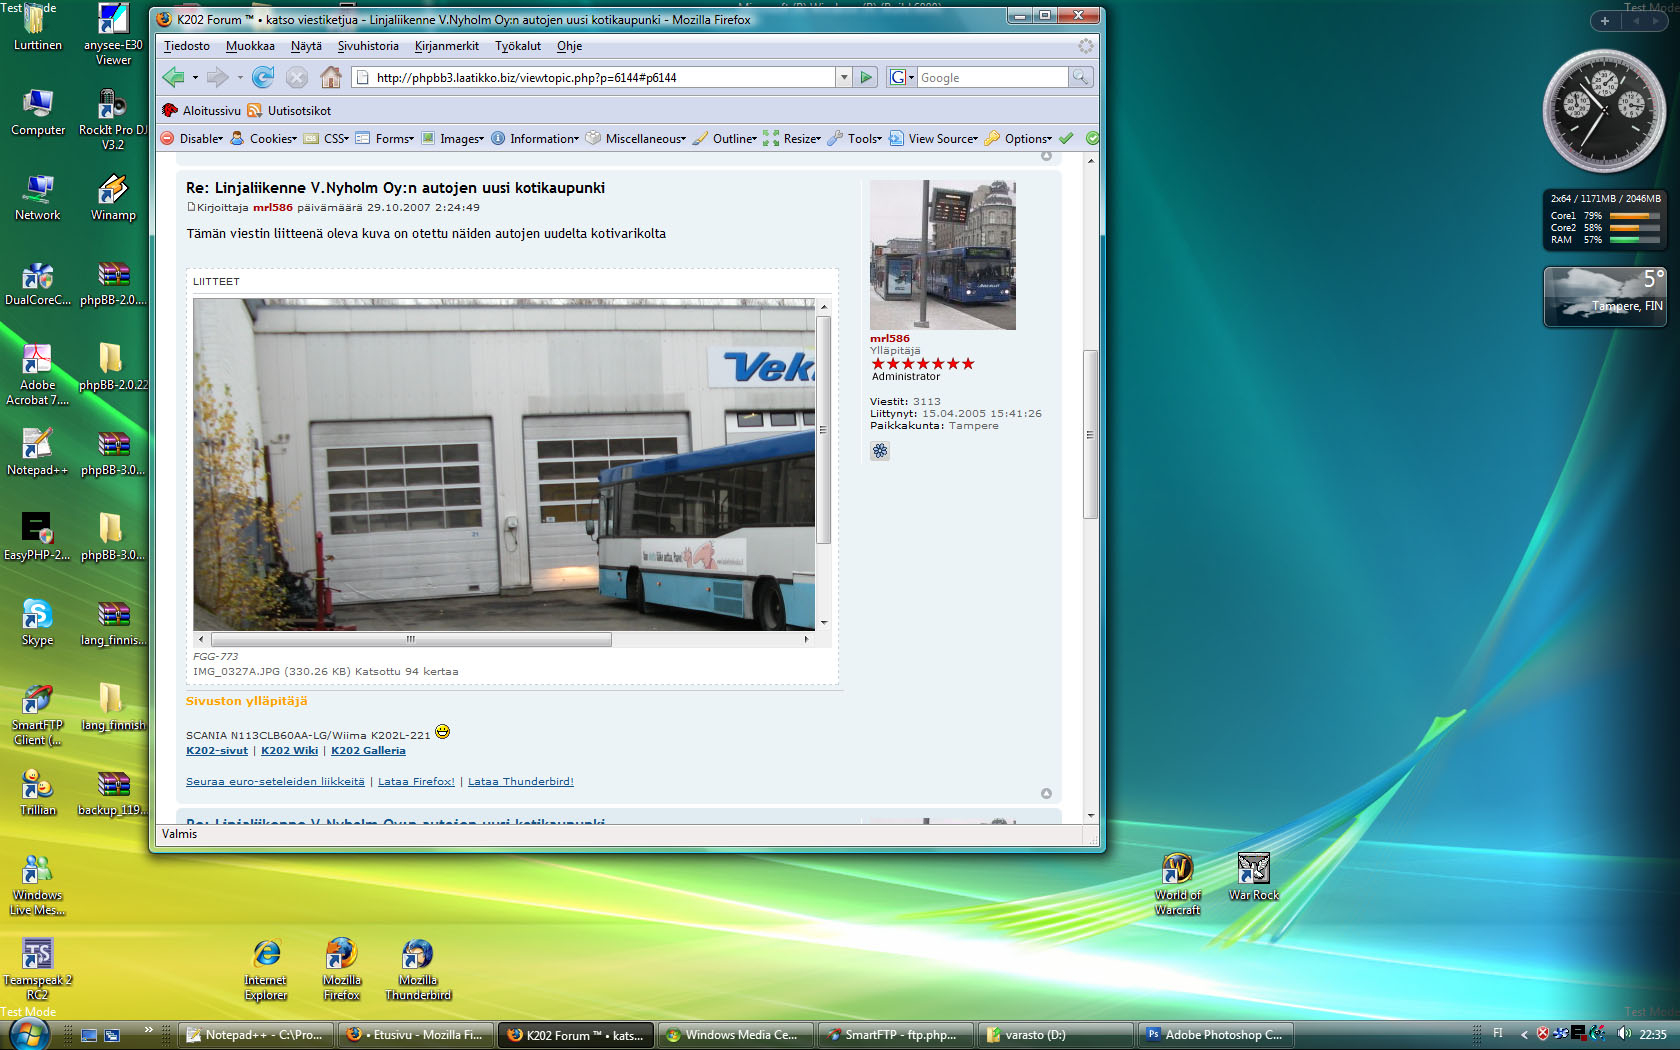Open SmartFTP Client desktop icon
This screenshot has width=1680, height=1050.
coord(37,714)
